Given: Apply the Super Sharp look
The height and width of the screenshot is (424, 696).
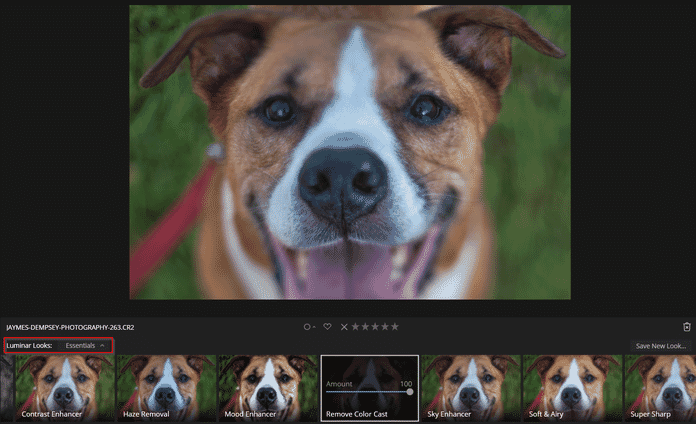Looking at the screenshot, I should coord(660,388).
